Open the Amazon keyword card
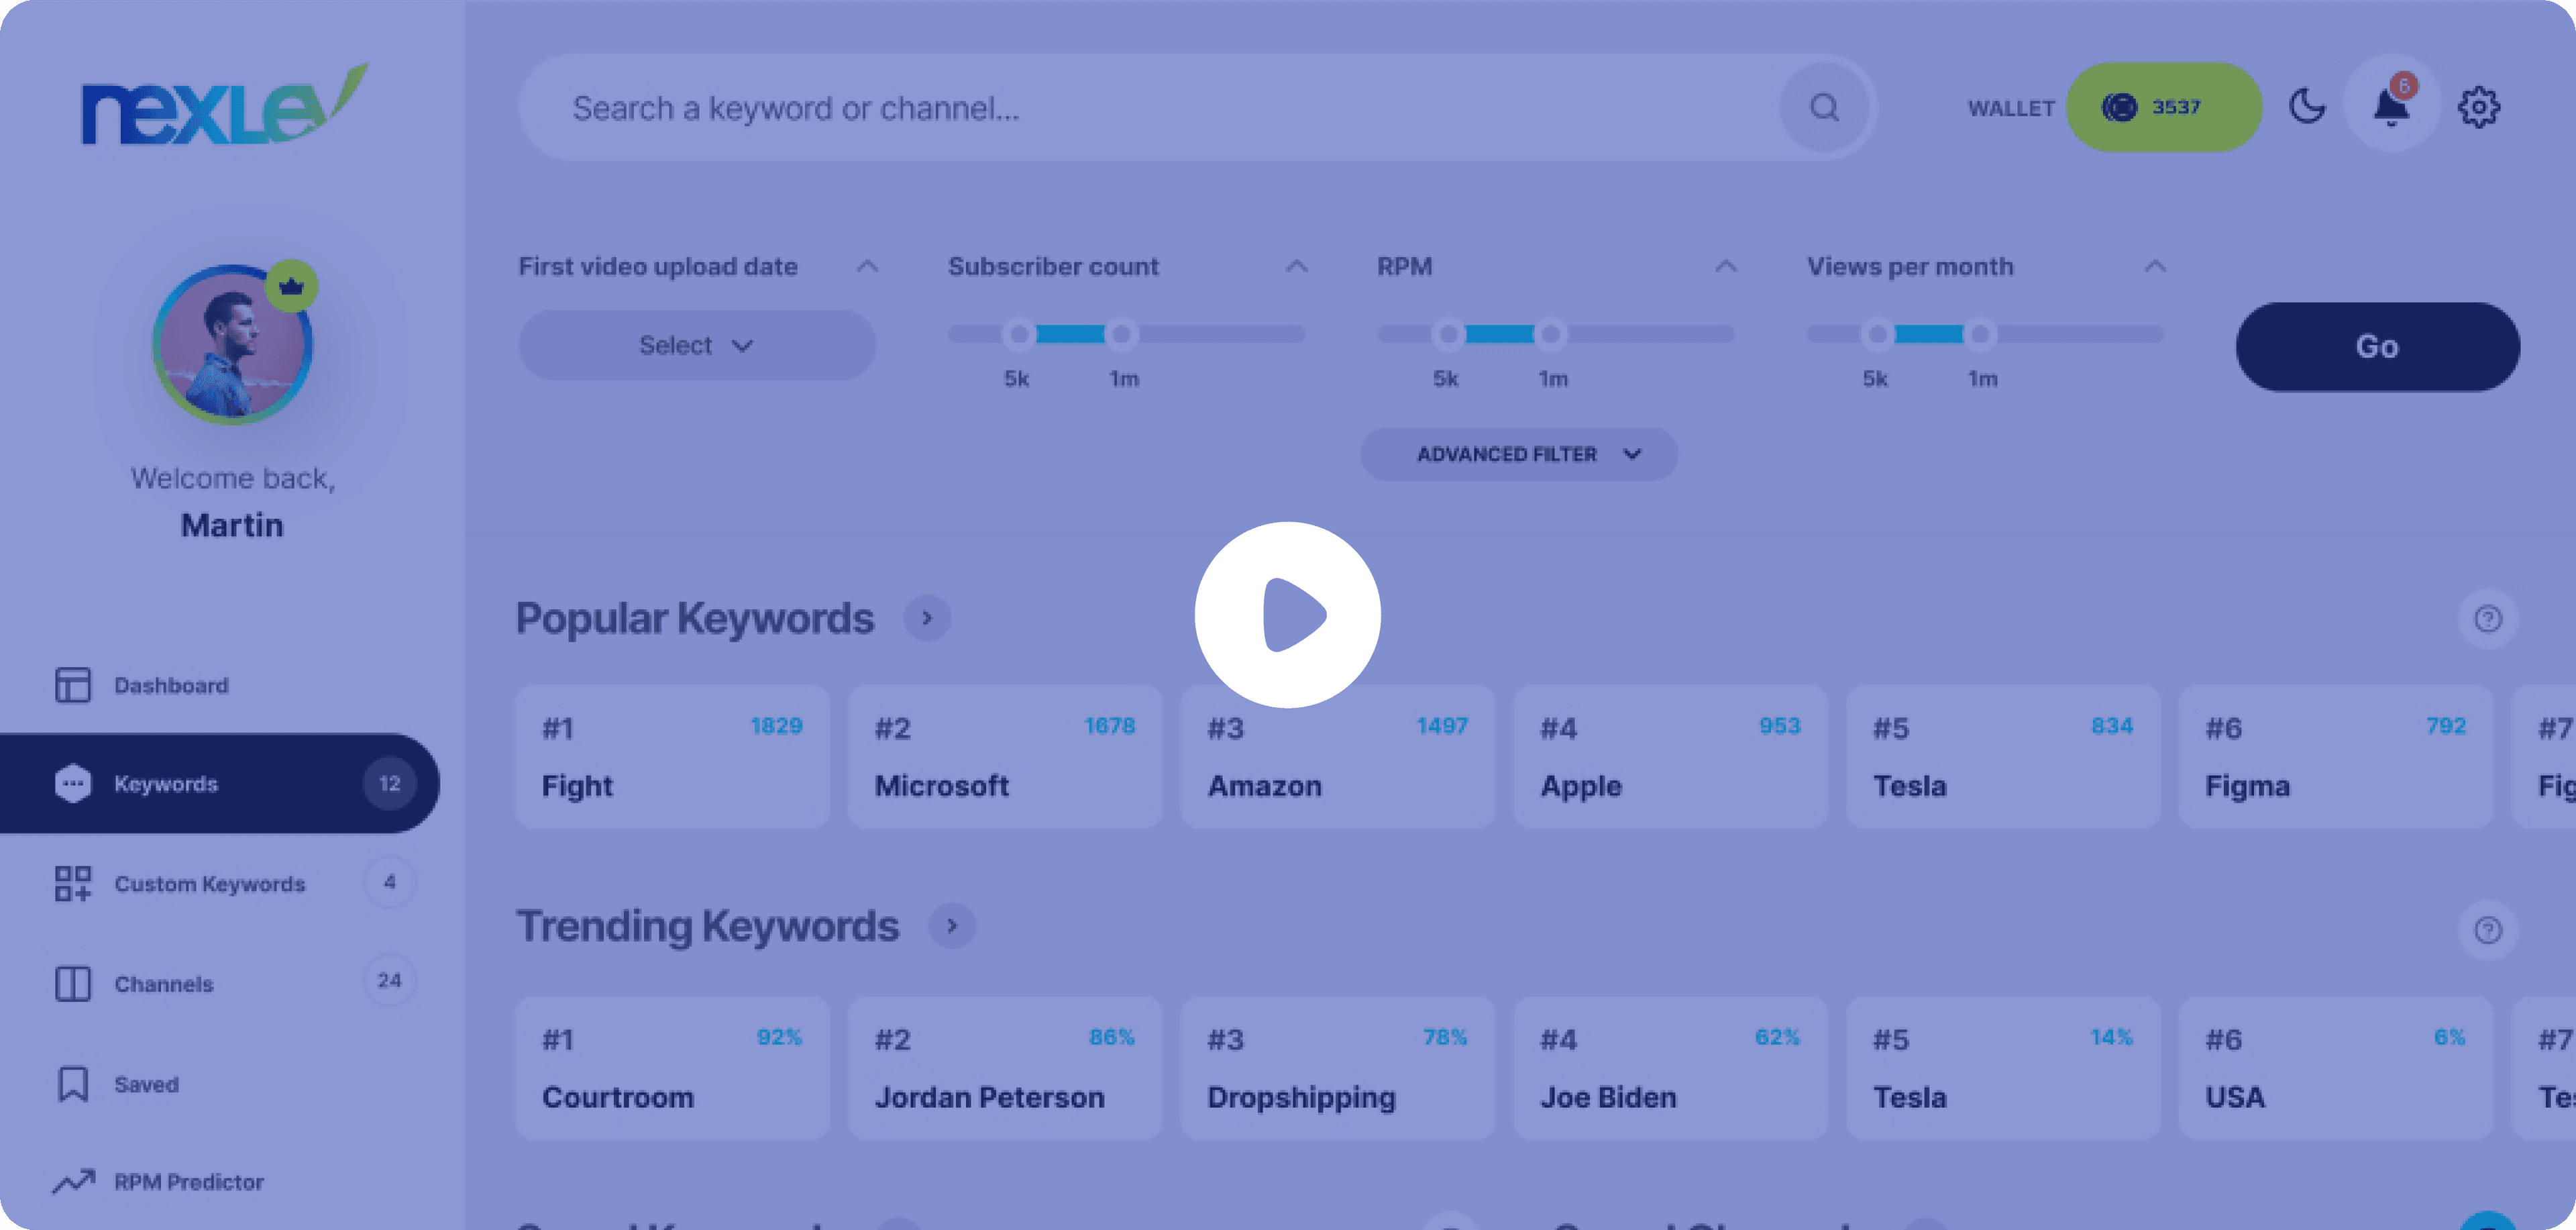This screenshot has height=1230, width=2576. (1337, 756)
